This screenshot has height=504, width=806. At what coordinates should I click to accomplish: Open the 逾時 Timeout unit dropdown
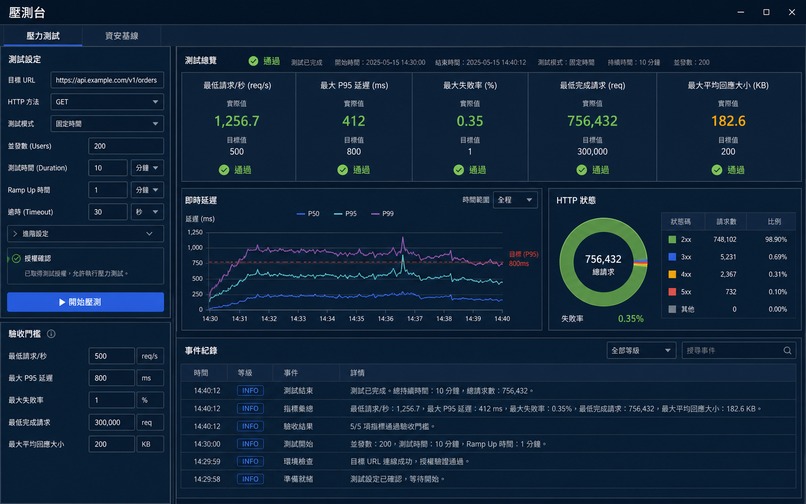(147, 212)
